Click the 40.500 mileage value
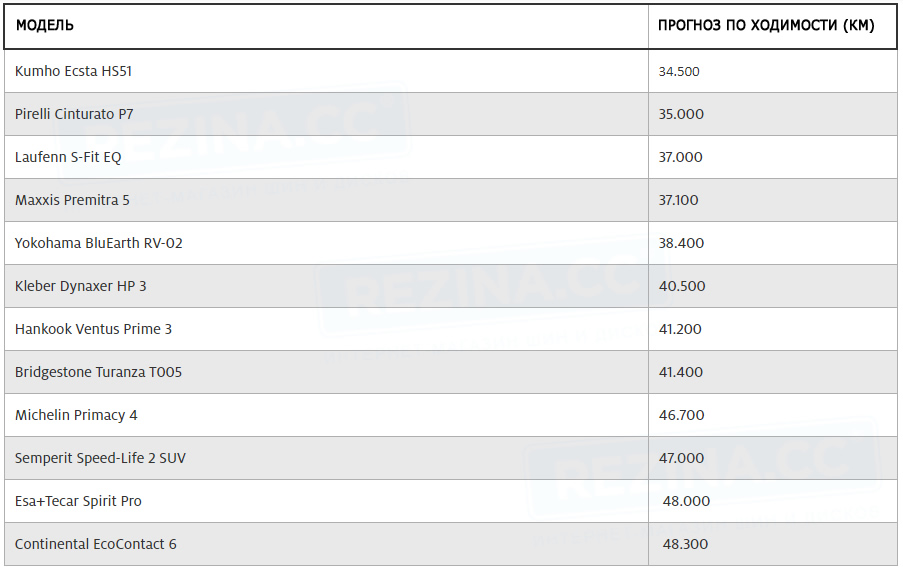Screen dimensions: 903x572 click(682, 286)
